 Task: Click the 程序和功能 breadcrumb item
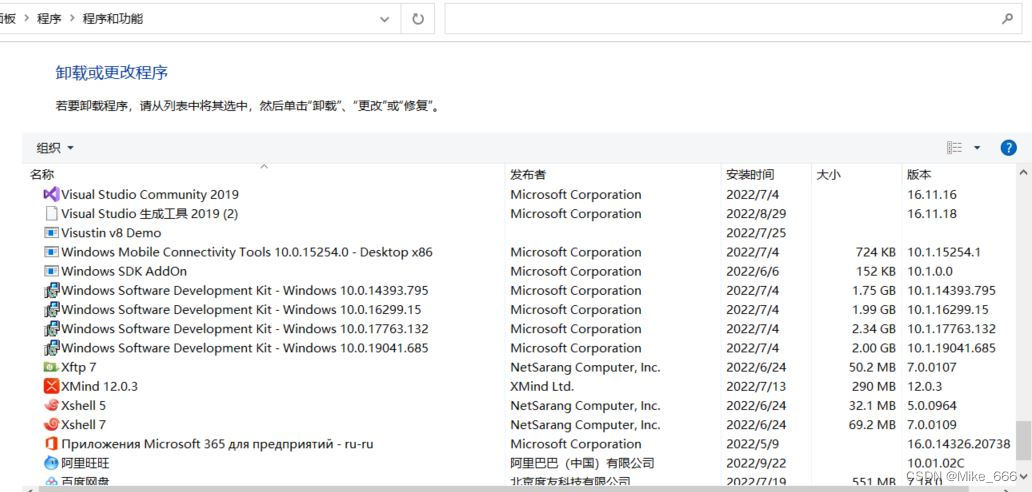[112, 19]
